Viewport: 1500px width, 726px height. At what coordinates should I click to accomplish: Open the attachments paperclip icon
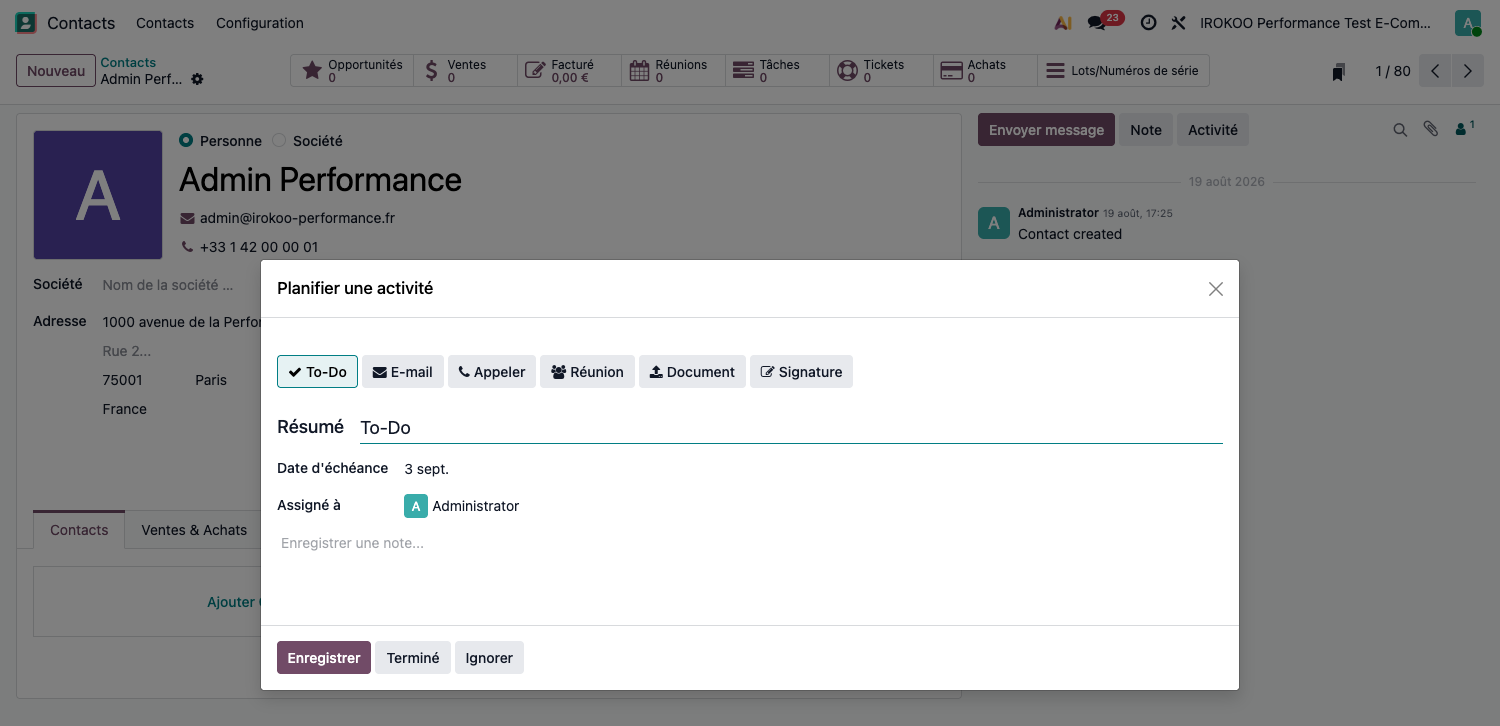pyautogui.click(x=1431, y=130)
